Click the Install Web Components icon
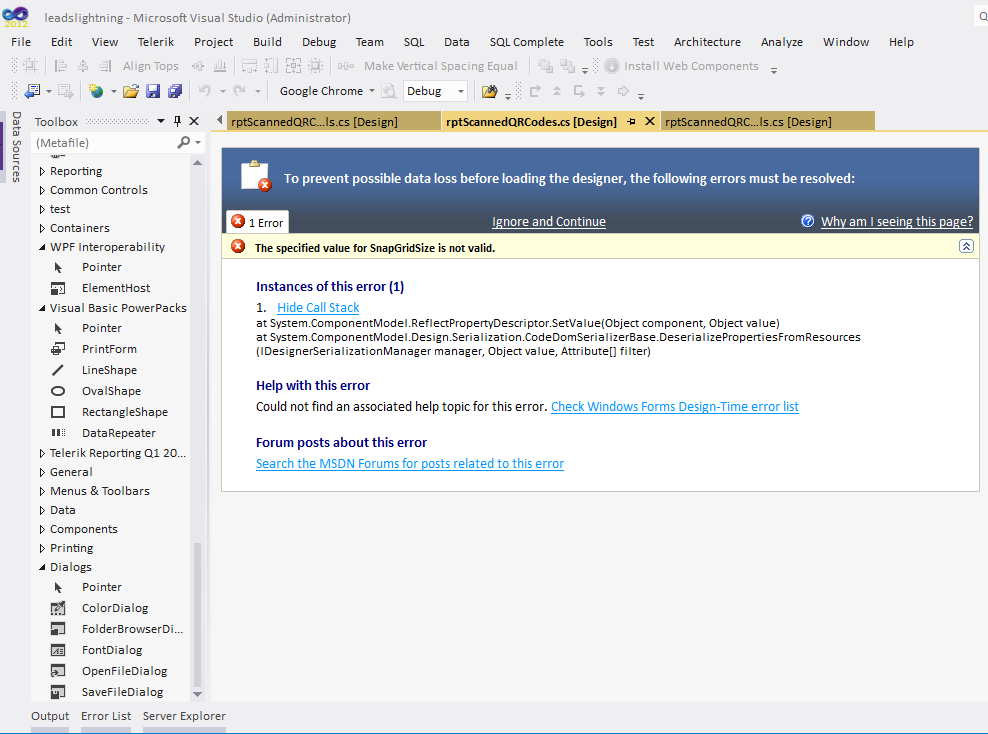This screenshot has width=988, height=734. coord(611,66)
